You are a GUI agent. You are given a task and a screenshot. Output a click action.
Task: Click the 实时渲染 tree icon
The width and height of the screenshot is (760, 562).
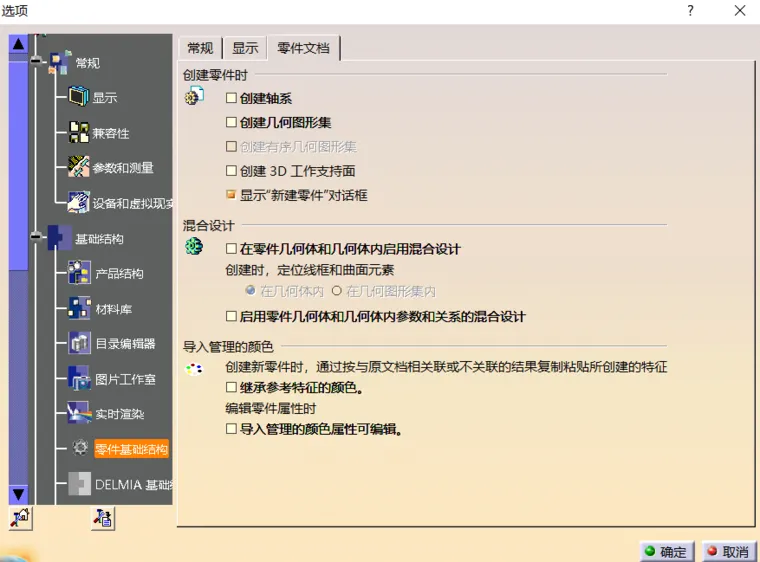tap(79, 413)
